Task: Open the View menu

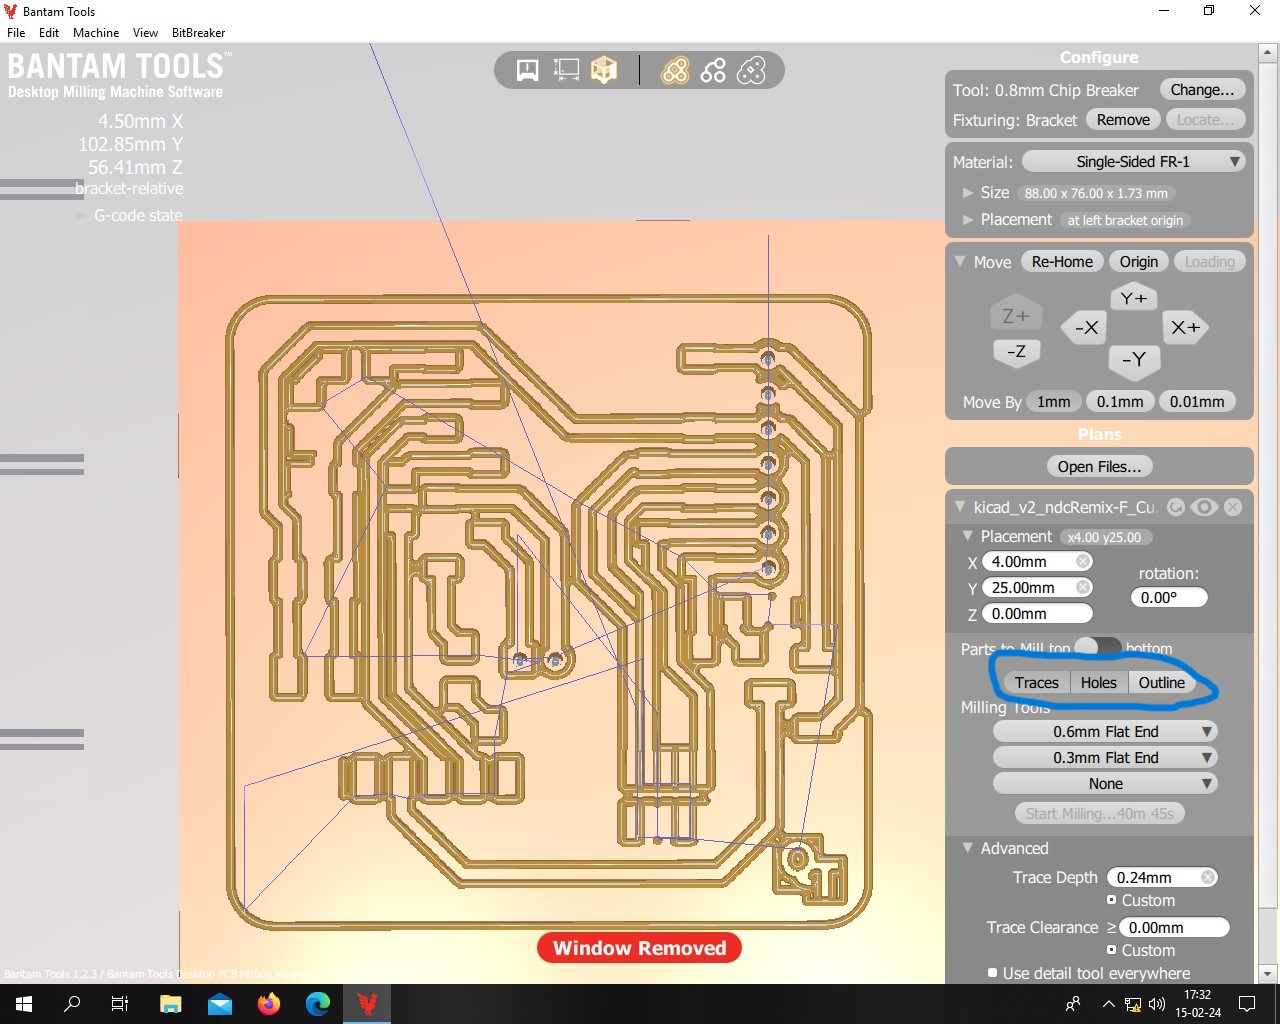Action: coord(145,32)
